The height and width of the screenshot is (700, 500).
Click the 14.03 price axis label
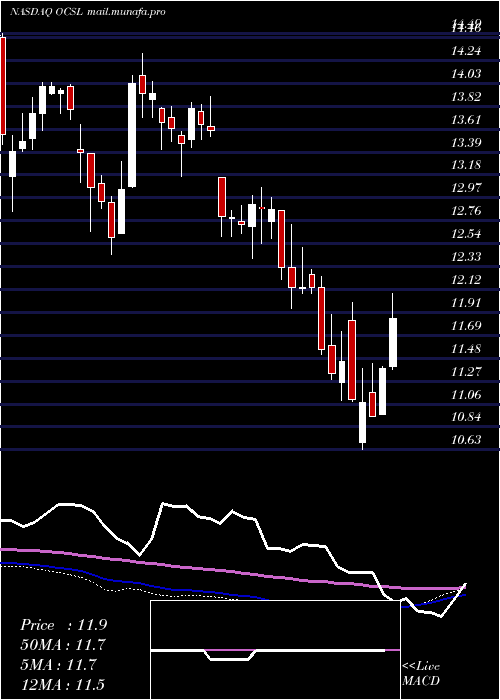click(x=467, y=74)
